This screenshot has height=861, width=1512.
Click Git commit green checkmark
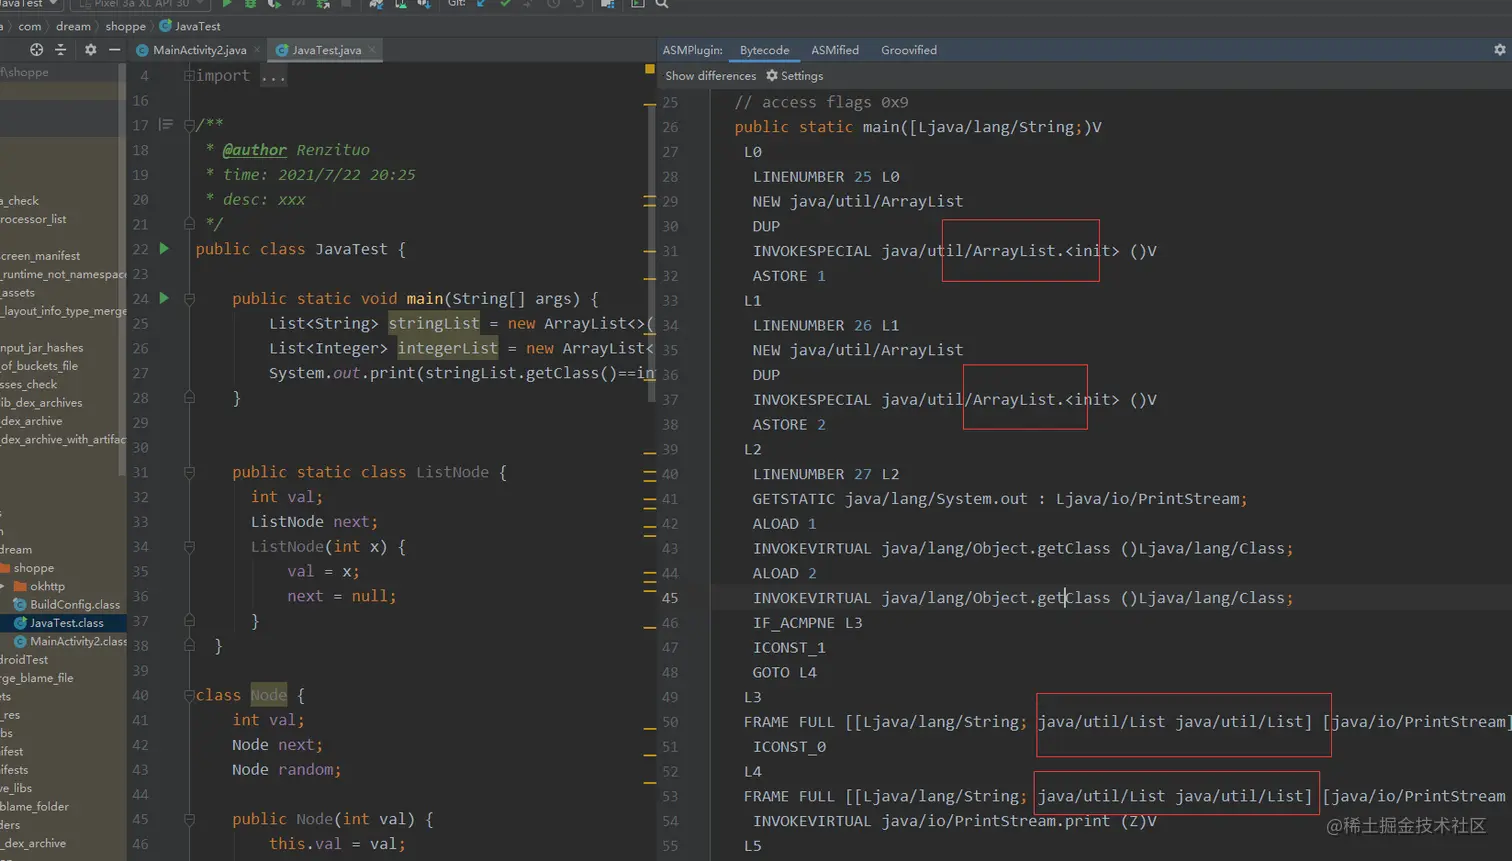pyautogui.click(x=505, y=5)
